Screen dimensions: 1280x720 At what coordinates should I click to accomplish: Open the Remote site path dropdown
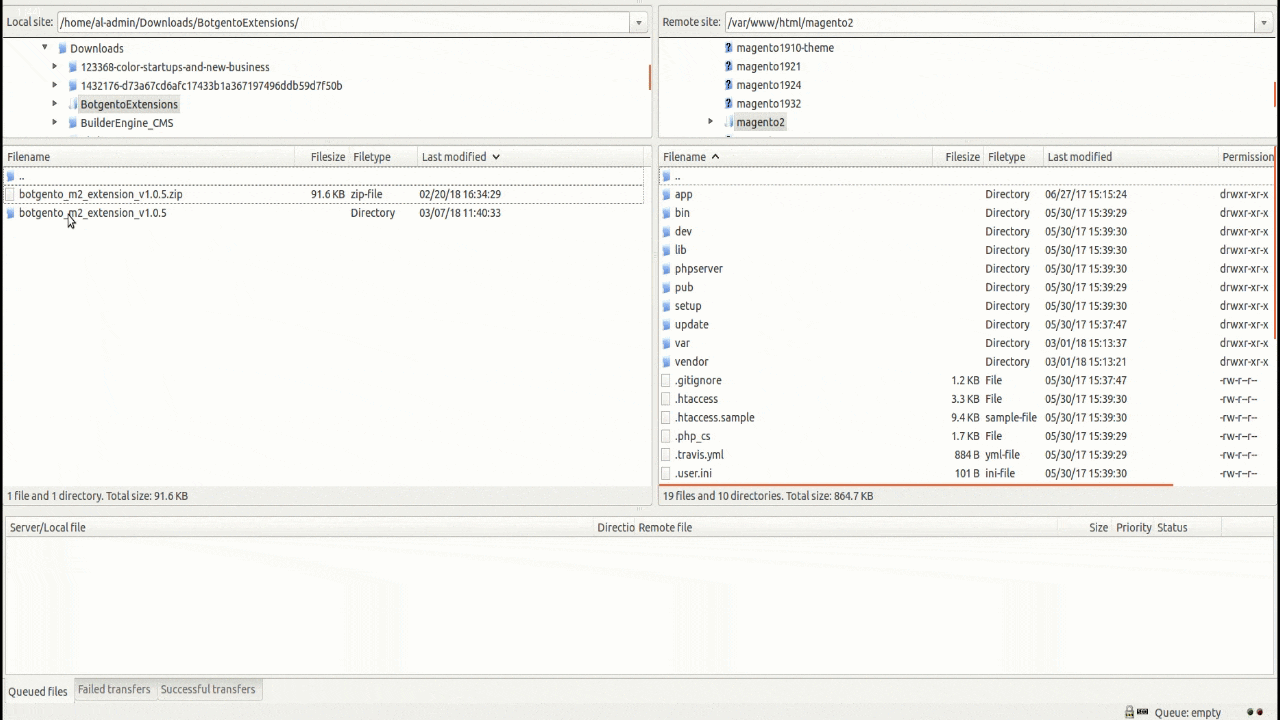[1262, 22]
